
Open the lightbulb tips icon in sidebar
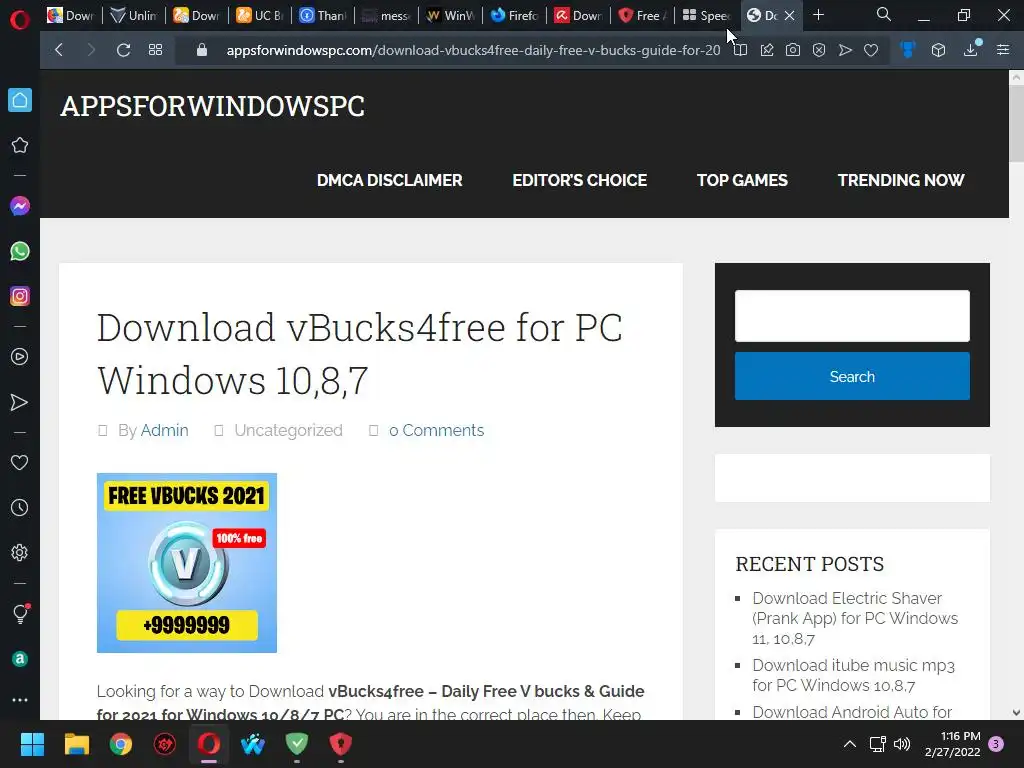(x=20, y=613)
